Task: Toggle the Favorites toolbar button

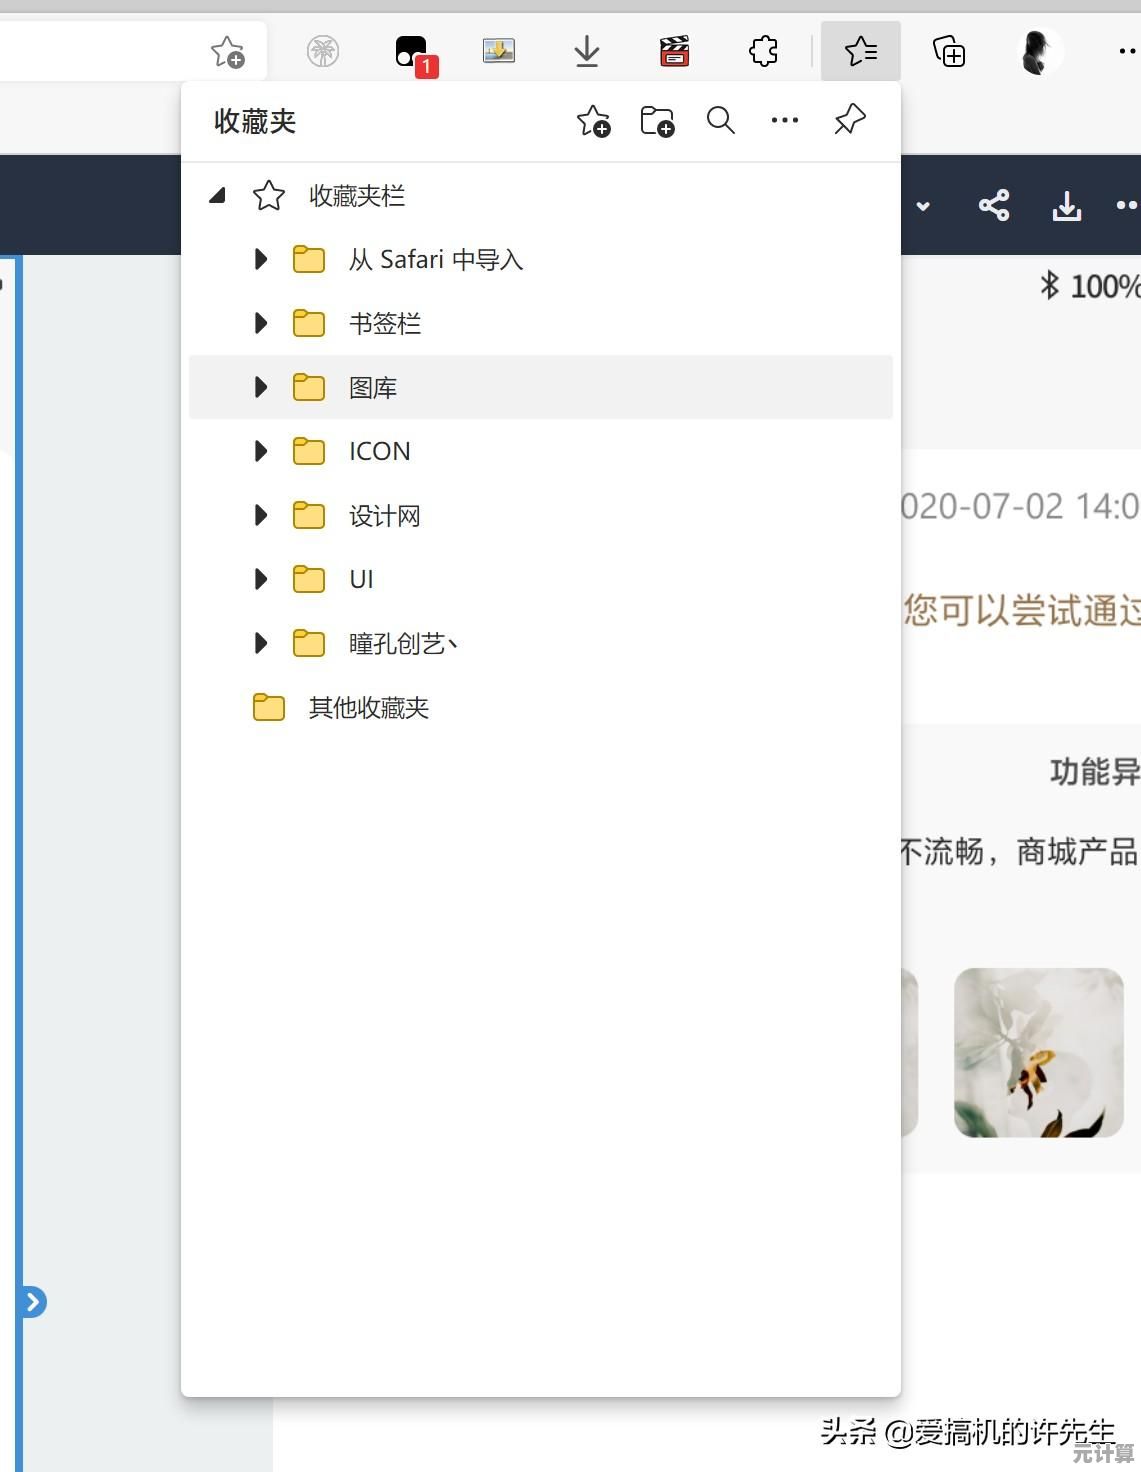Action: pos(860,51)
